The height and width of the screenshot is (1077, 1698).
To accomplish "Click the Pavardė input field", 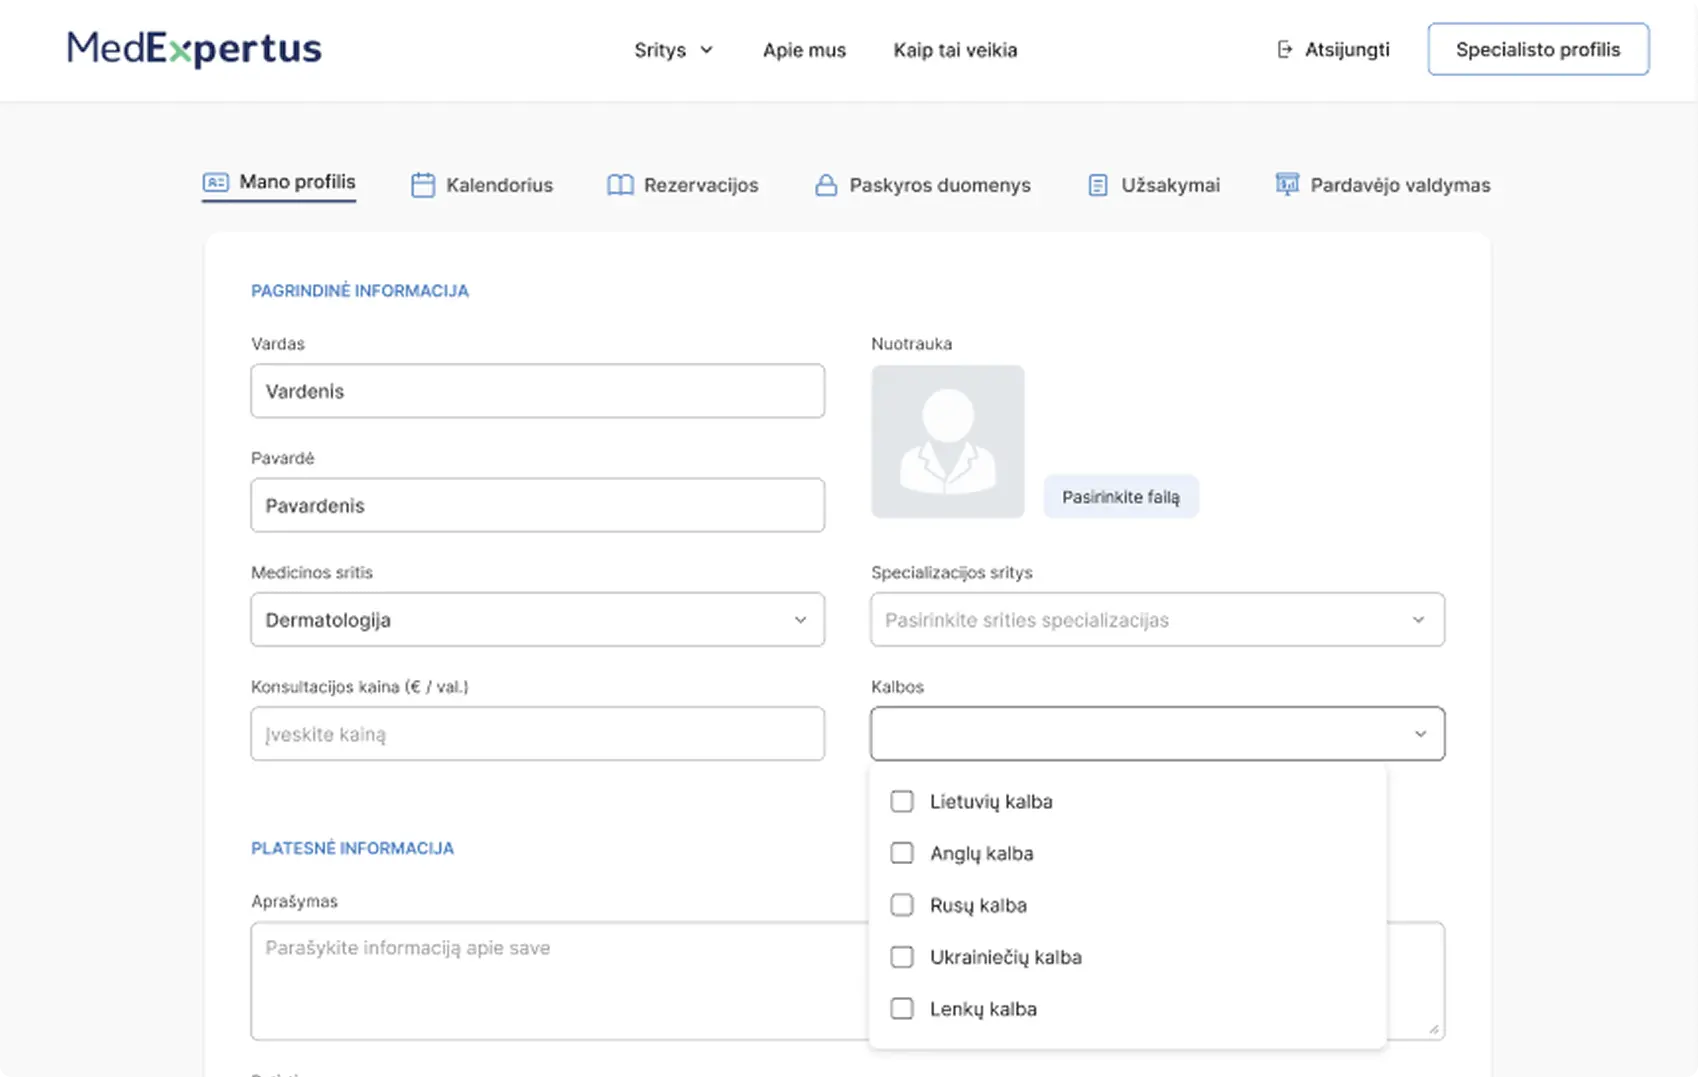I will (x=538, y=505).
